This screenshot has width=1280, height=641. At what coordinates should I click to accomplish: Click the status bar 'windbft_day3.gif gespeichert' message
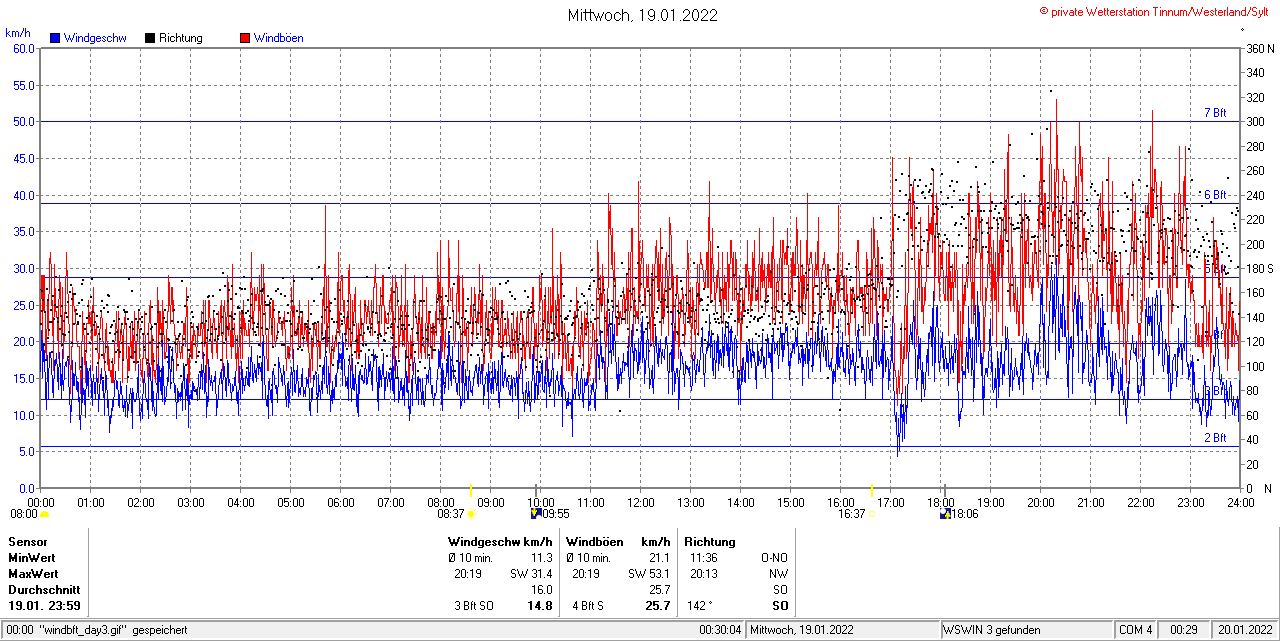point(112,630)
